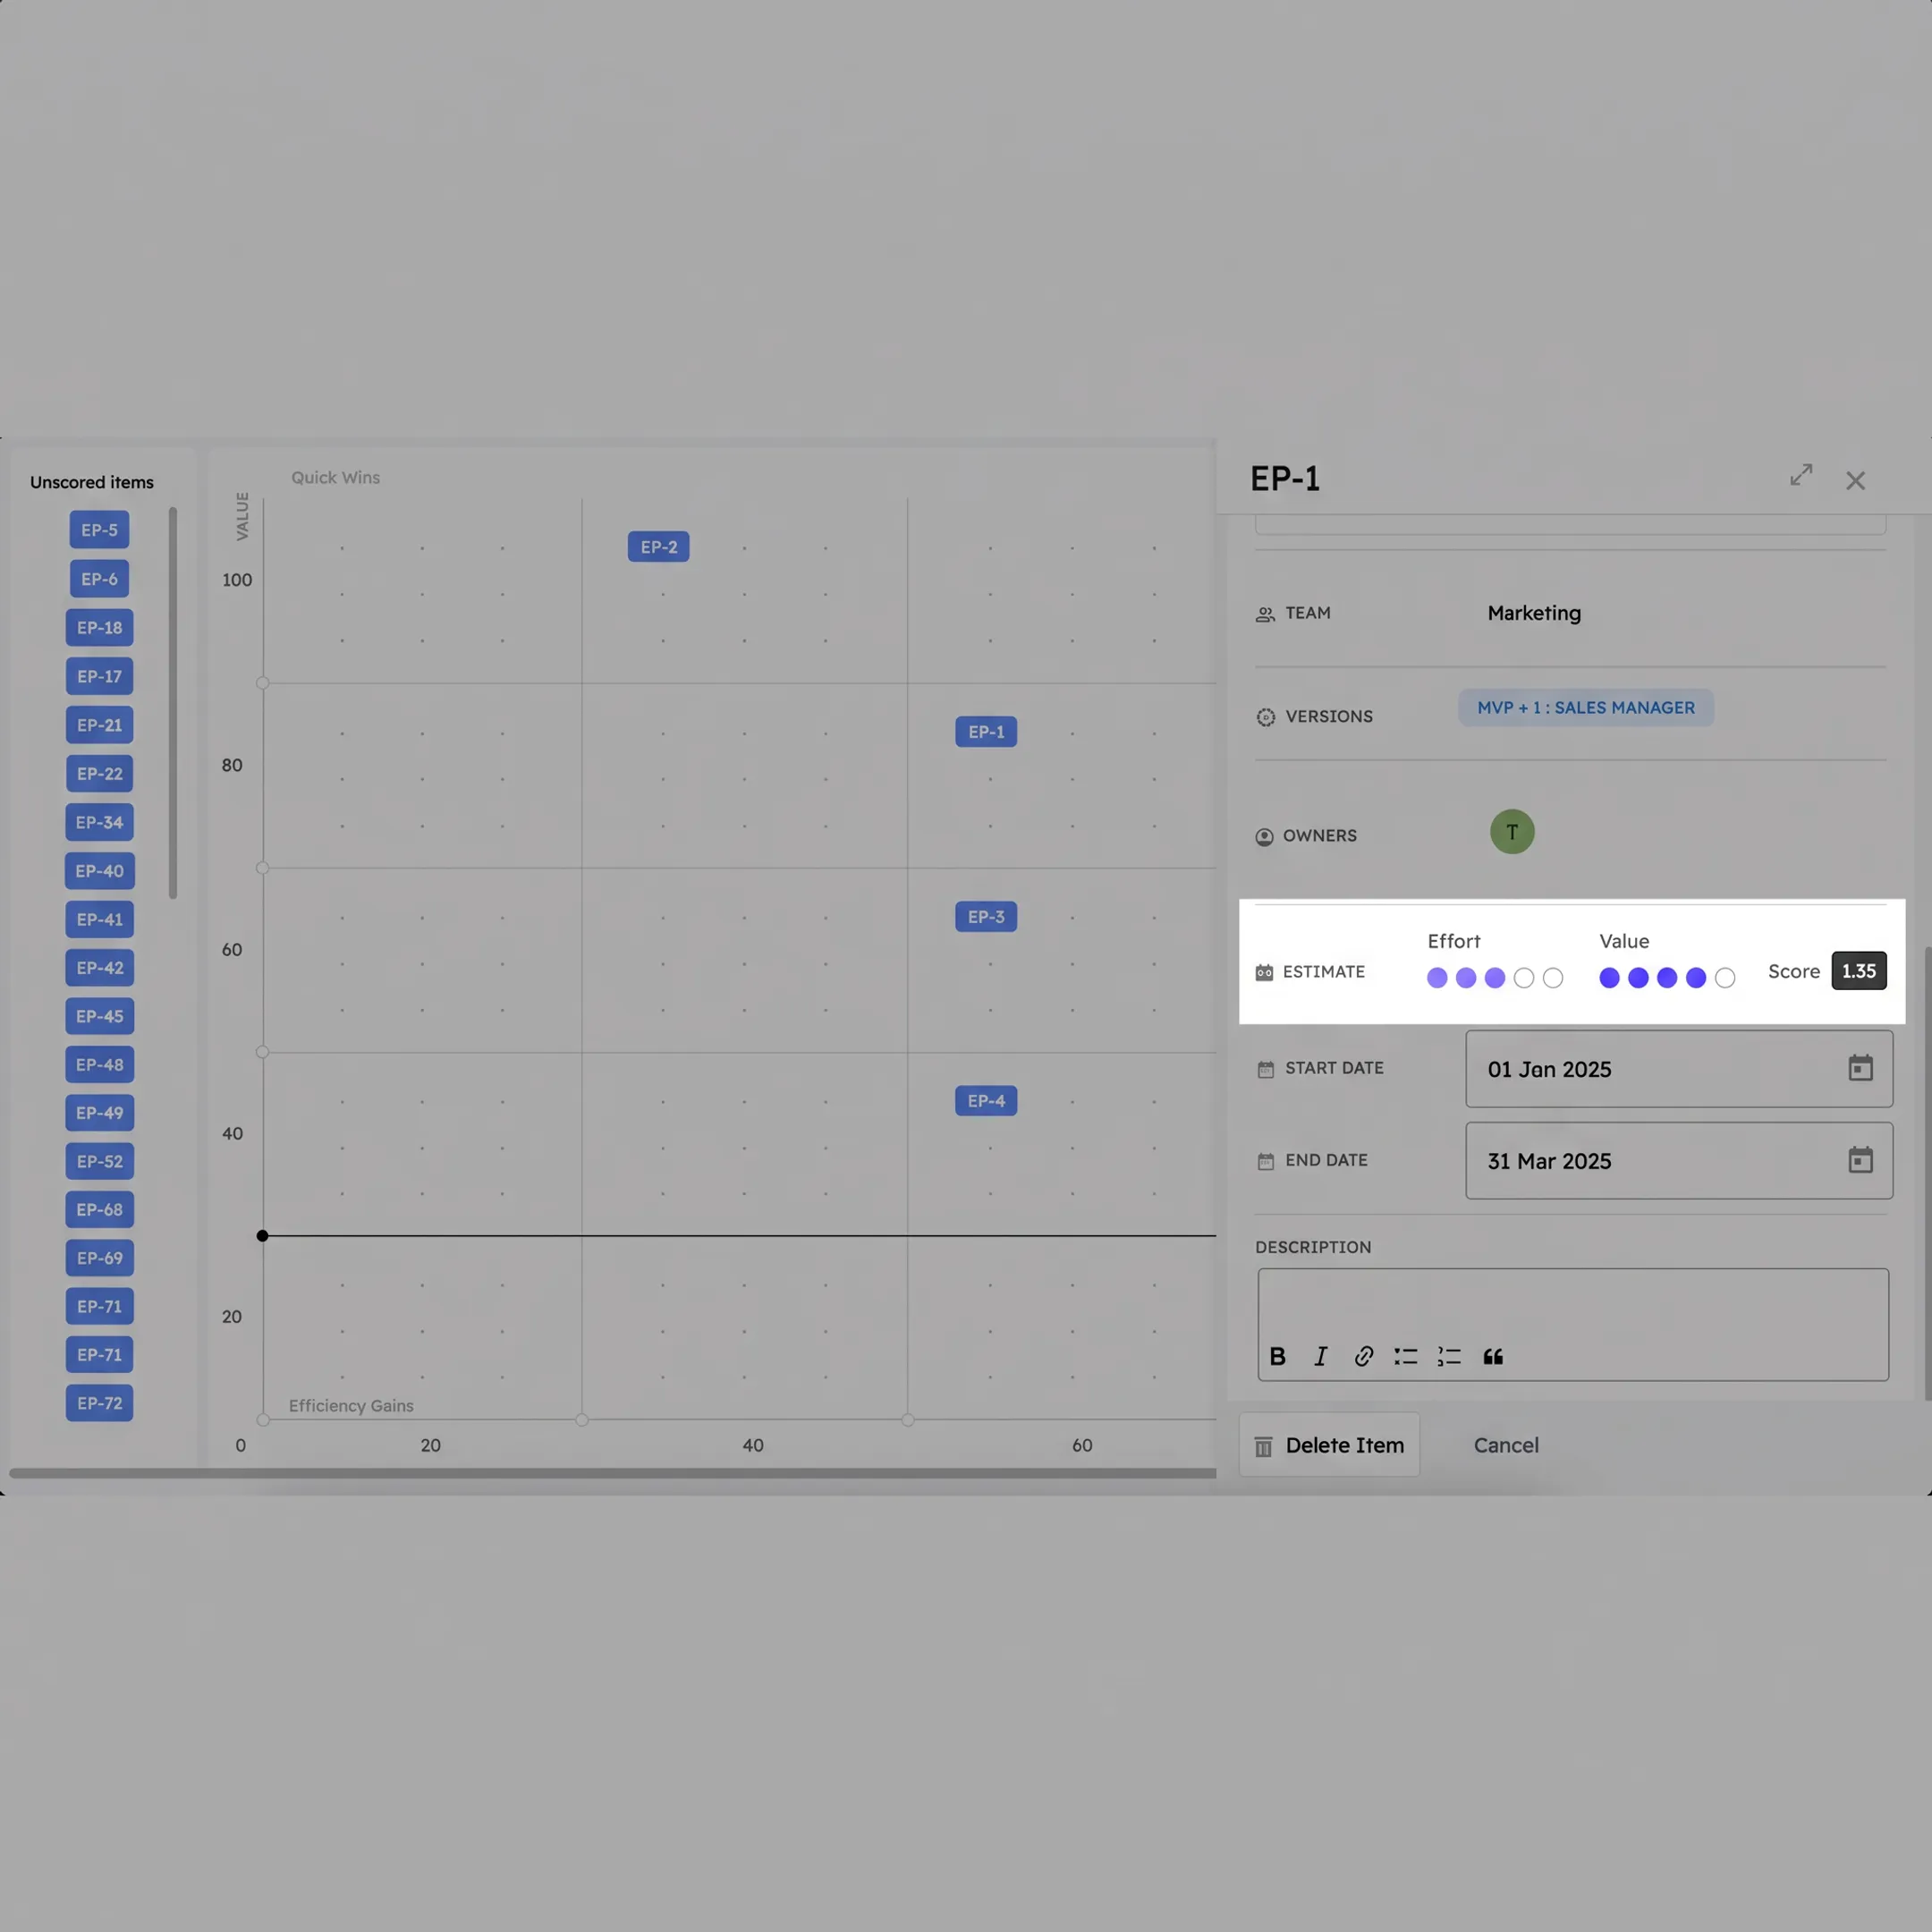The height and width of the screenshot is (1932, 1932).
Task: Expand the EP-1 panel to full view
Action: [x=1801, y=475]
